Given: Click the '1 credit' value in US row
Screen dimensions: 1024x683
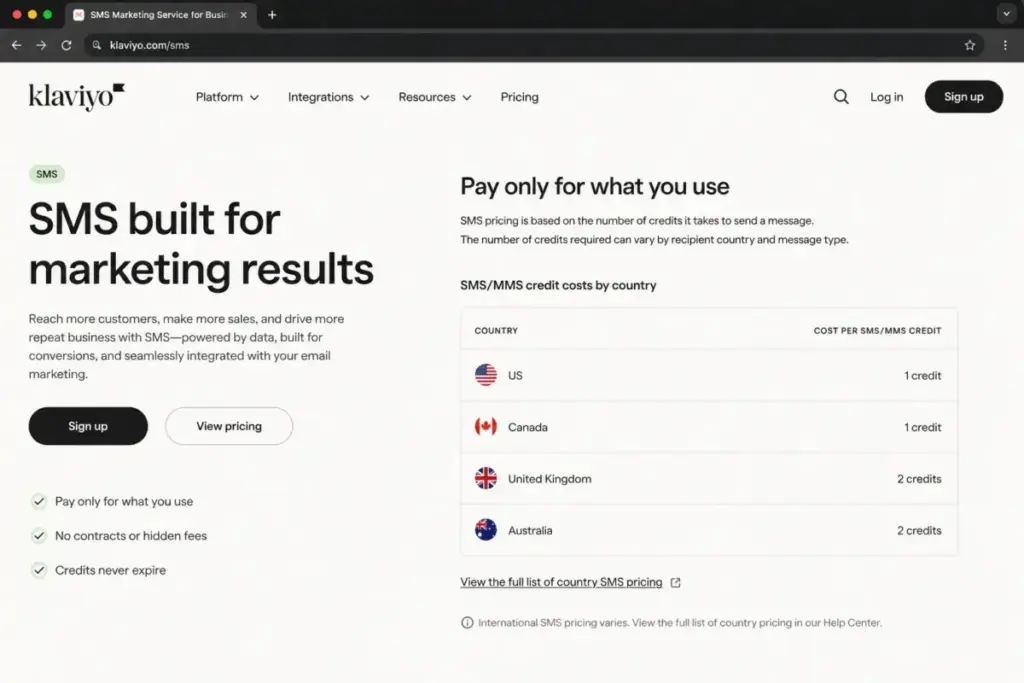Looking at the screenshot, I should coord(922,375).
